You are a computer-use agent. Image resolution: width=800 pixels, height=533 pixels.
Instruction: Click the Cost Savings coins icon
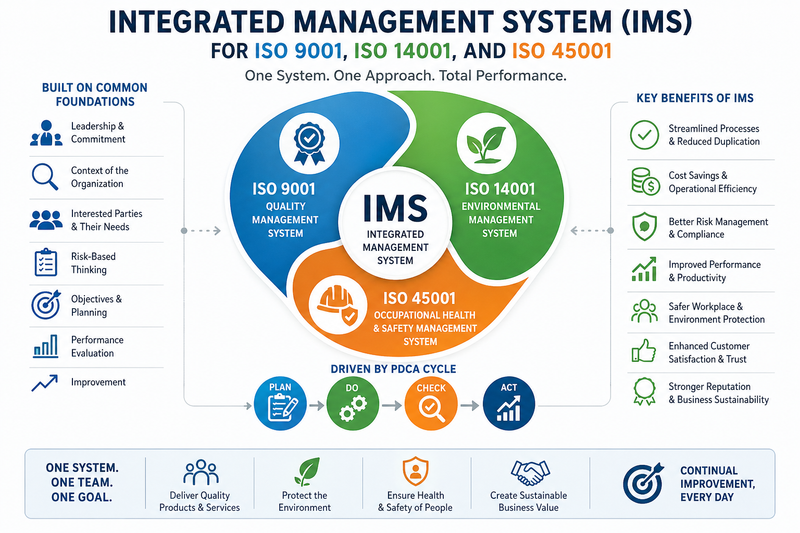click(x=645, y=181)
